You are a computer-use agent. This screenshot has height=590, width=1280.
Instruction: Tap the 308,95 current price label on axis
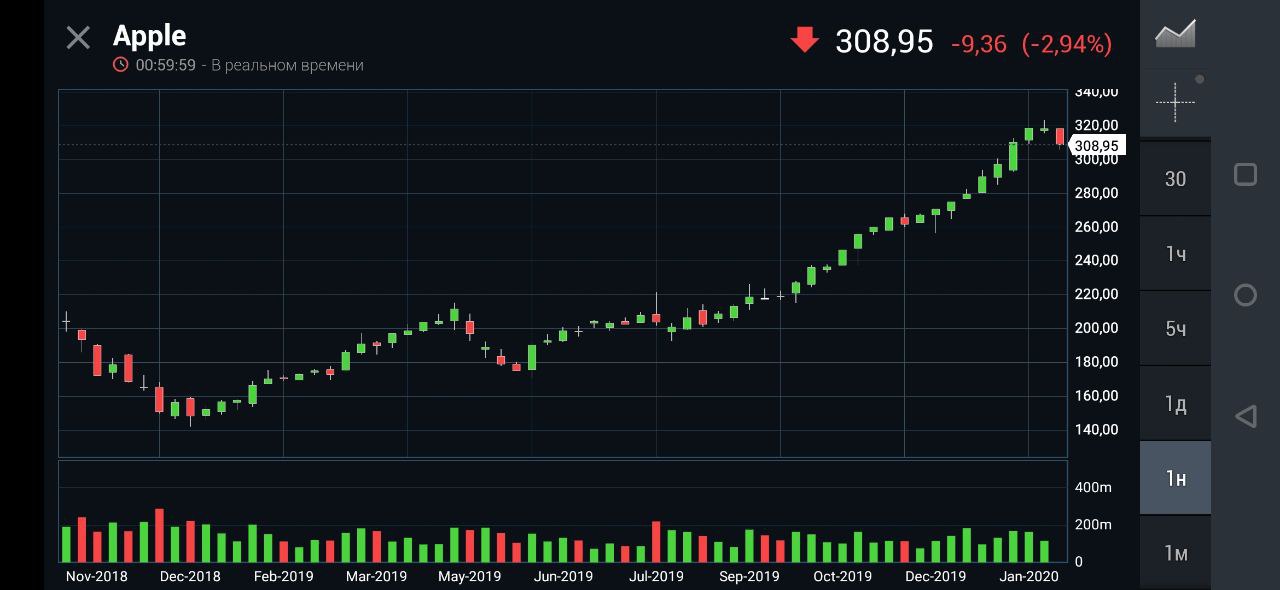1096,146
